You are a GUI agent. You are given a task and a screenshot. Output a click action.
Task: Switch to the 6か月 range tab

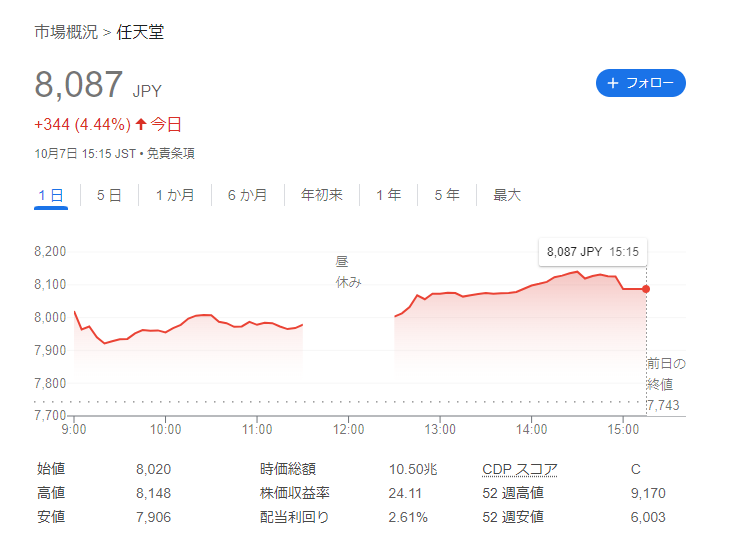coord(248,195)
